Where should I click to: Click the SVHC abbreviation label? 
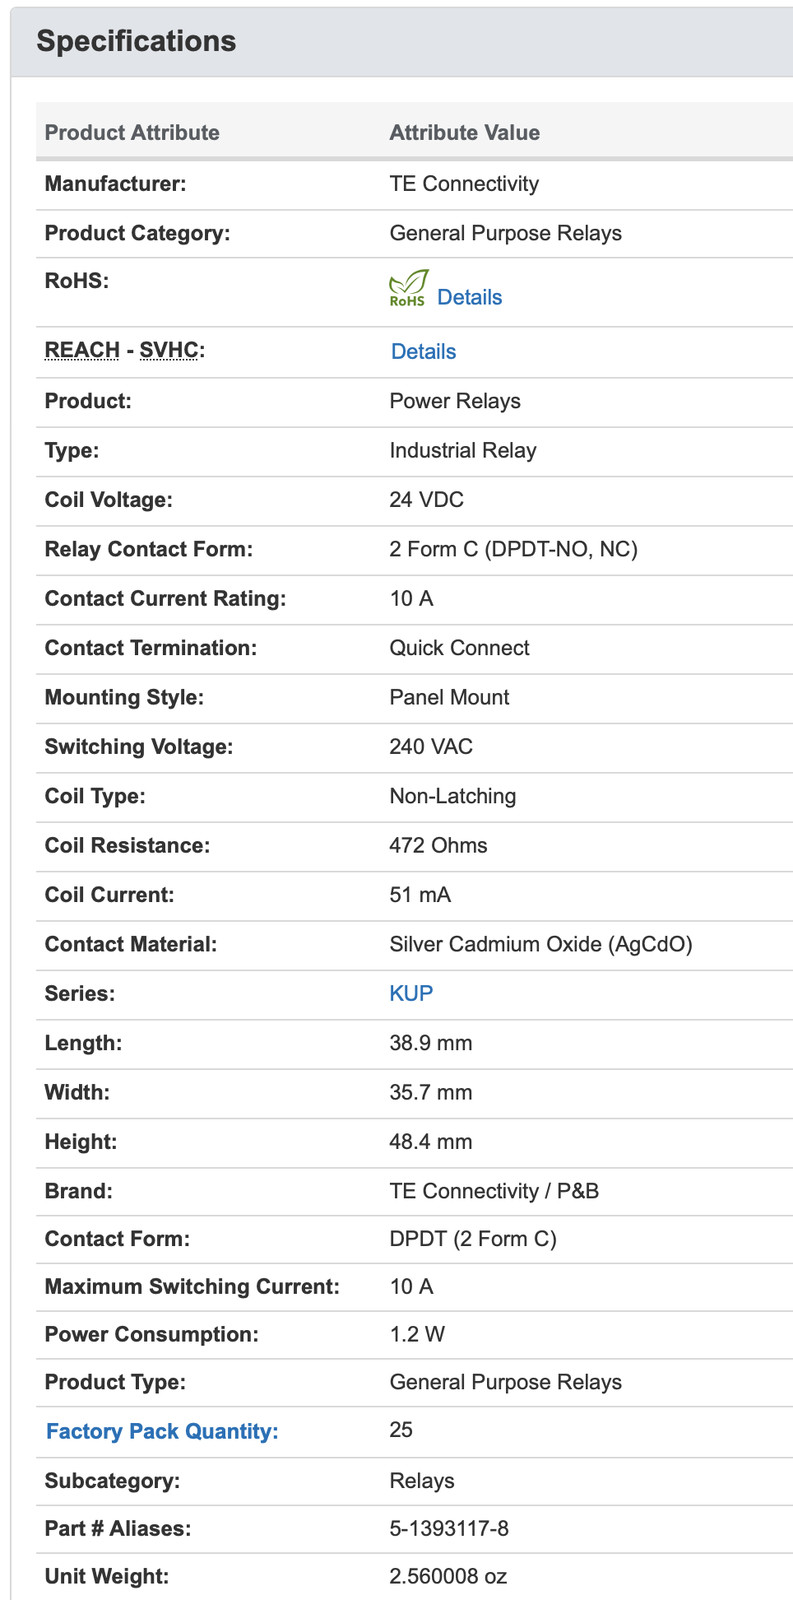(168, 350)
